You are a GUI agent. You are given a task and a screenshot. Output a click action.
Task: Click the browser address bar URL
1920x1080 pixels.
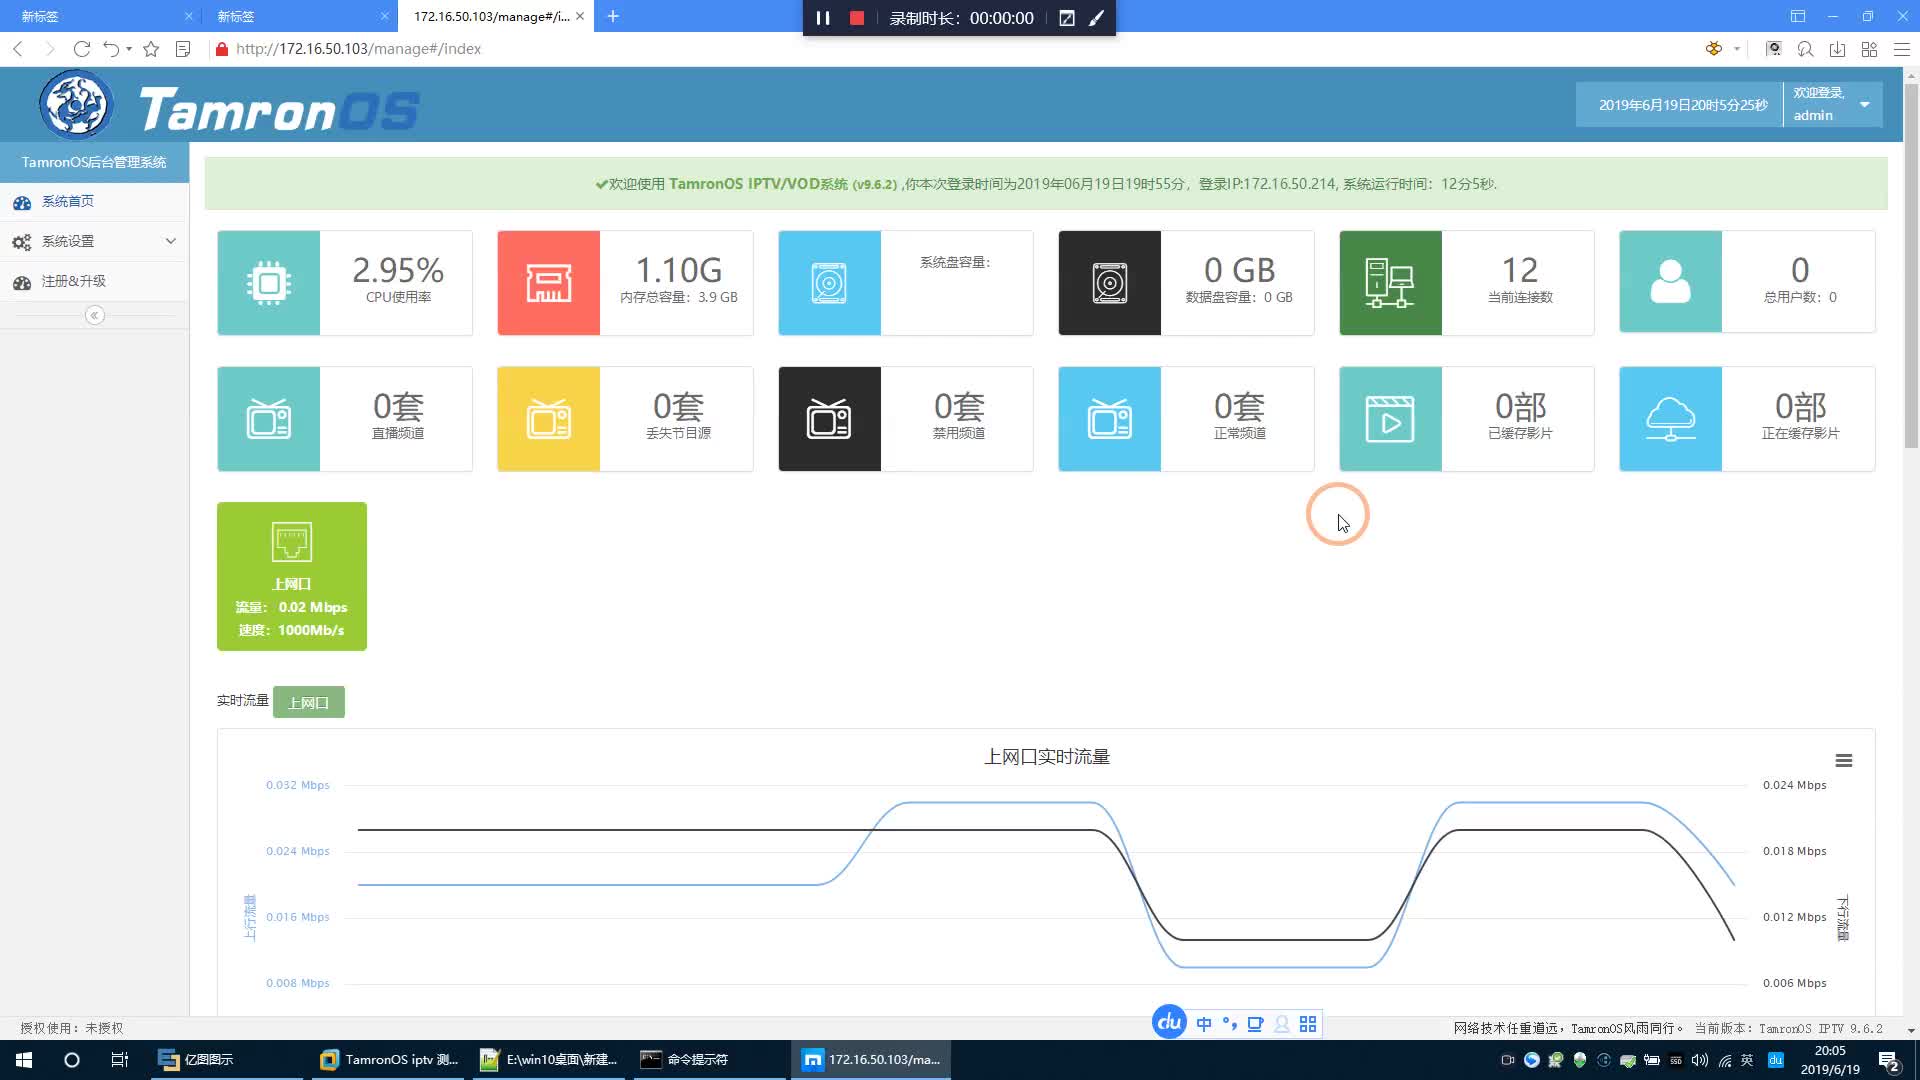[x=358, y=49]
